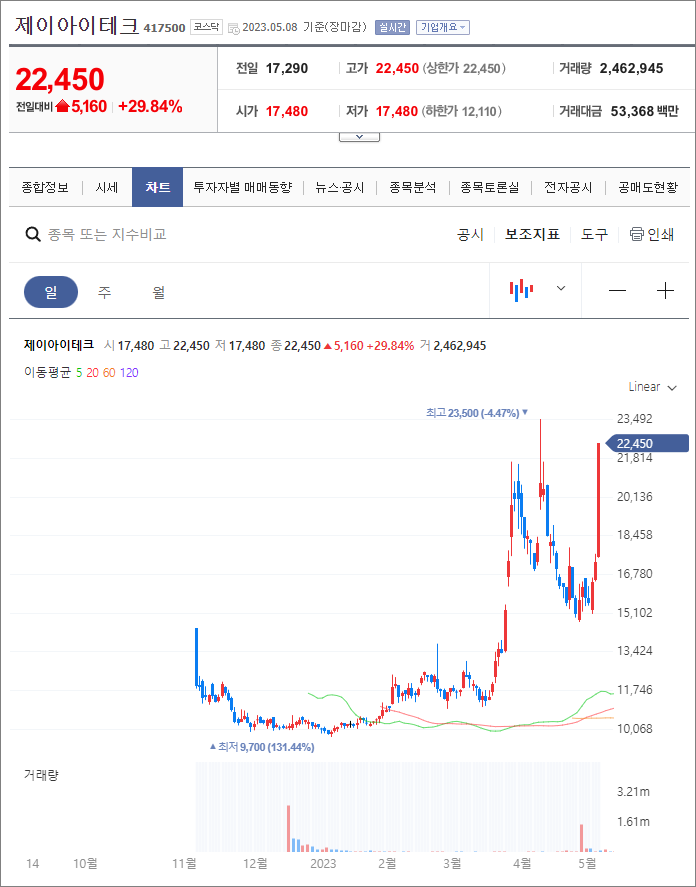Click the 거래량 value 2,462,945 in summary
Image resolution: width=696 pixels, height=887 pixels.
631,68
